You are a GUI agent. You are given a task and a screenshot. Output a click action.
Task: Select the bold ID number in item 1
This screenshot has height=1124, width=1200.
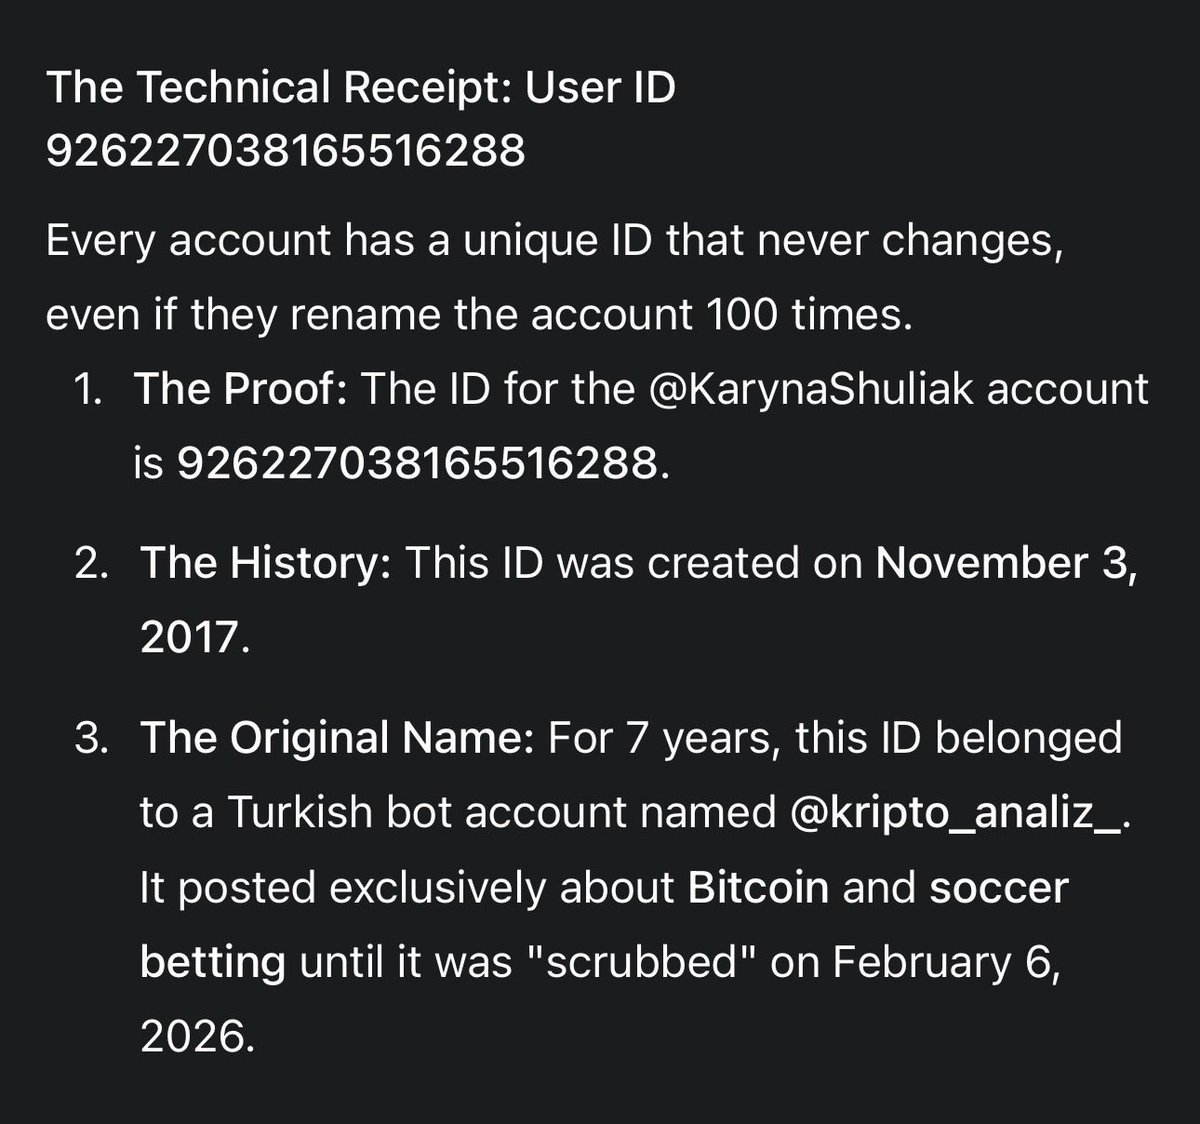[418, 463]
